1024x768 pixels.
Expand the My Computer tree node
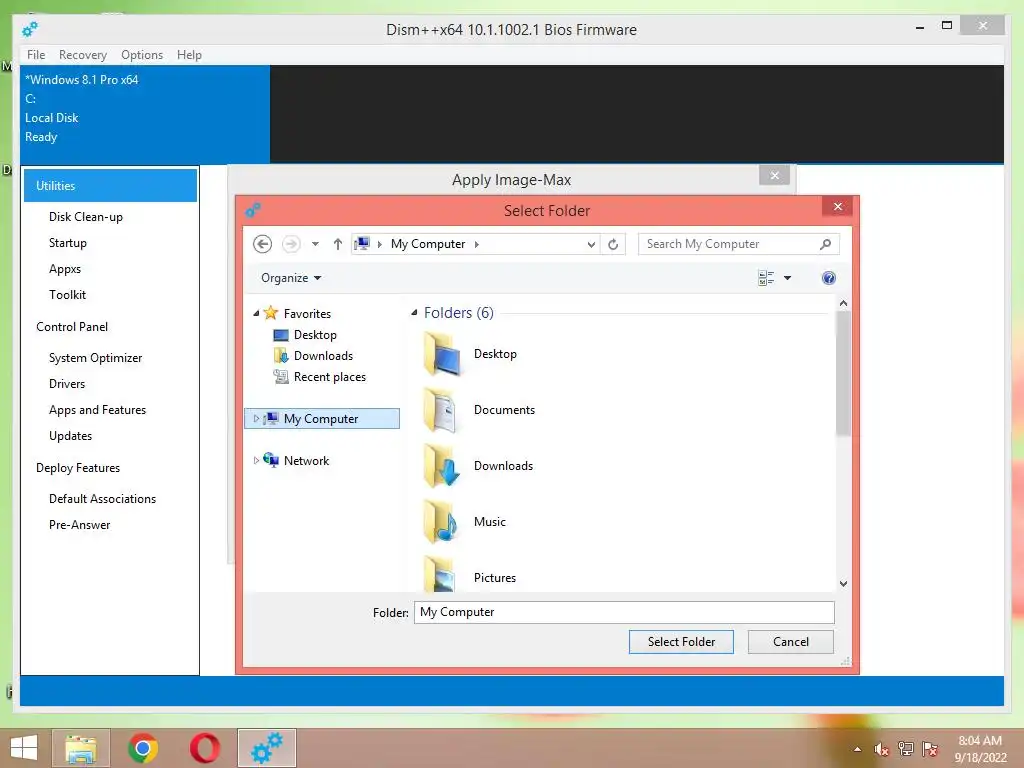pyautogui.click(x=256, y=419)
